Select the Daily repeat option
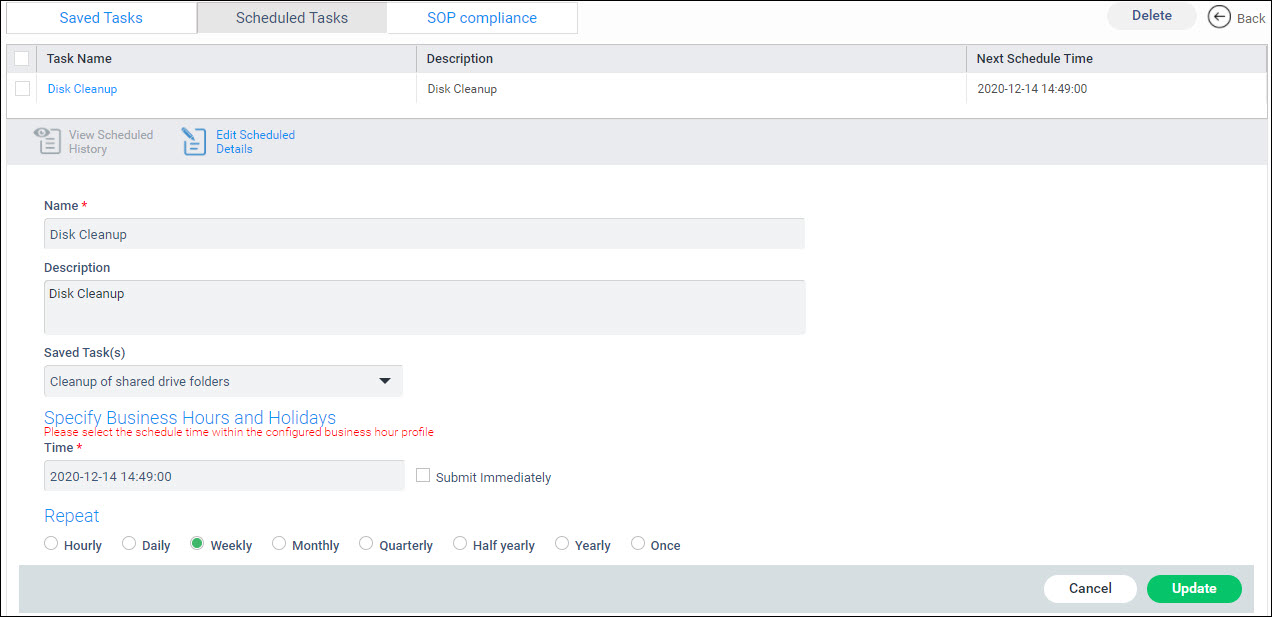 point(128,543)
